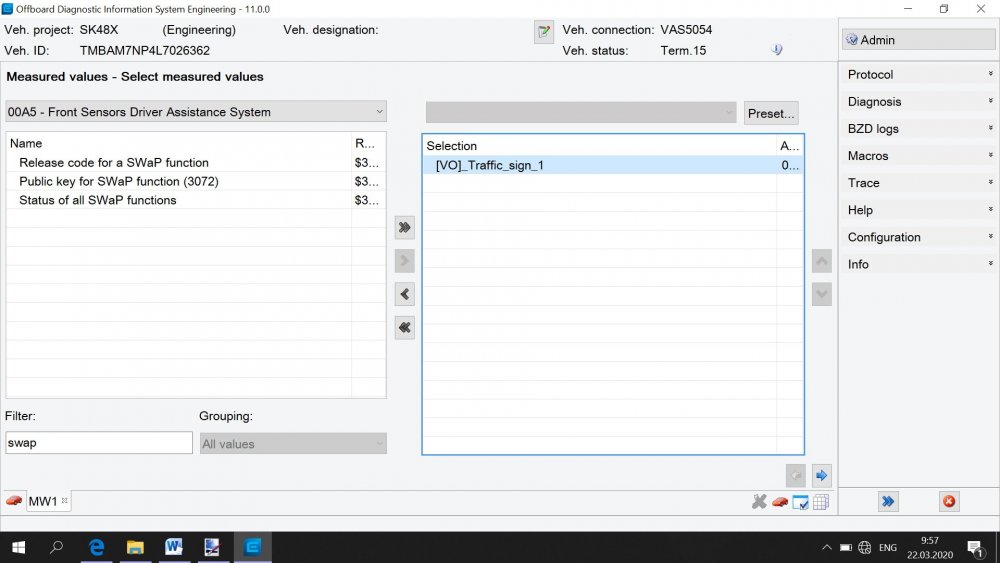
Task: Click the Windows Start button
Action: click(18, 547)
